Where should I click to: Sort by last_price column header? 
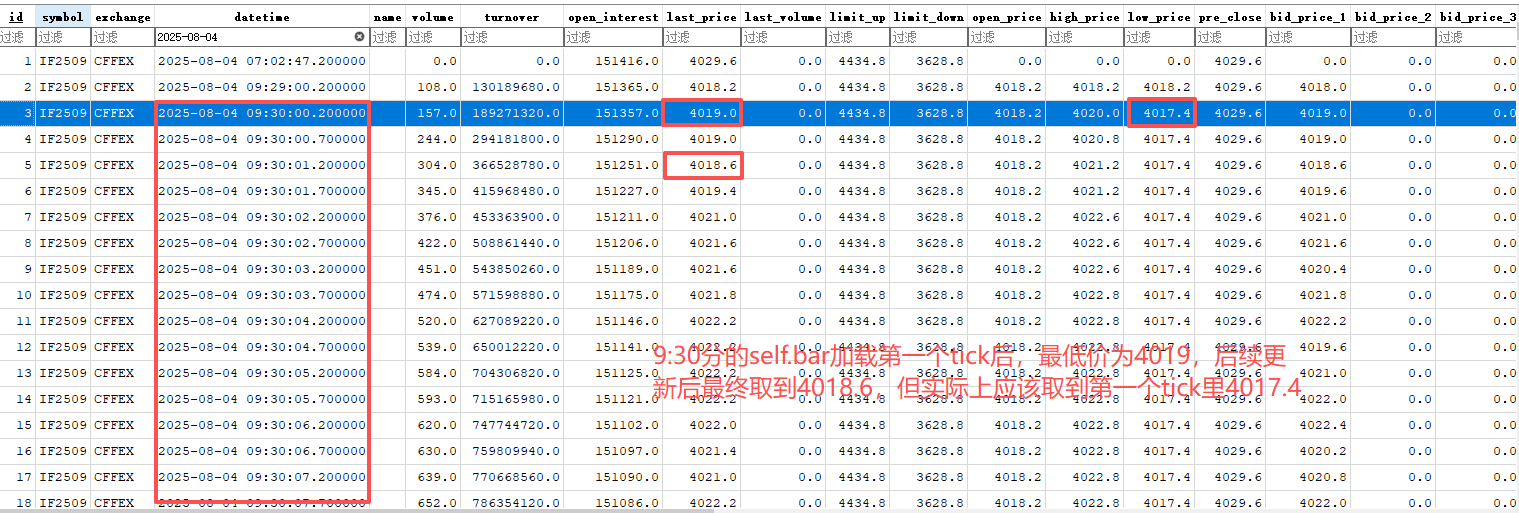pos(701,17)
